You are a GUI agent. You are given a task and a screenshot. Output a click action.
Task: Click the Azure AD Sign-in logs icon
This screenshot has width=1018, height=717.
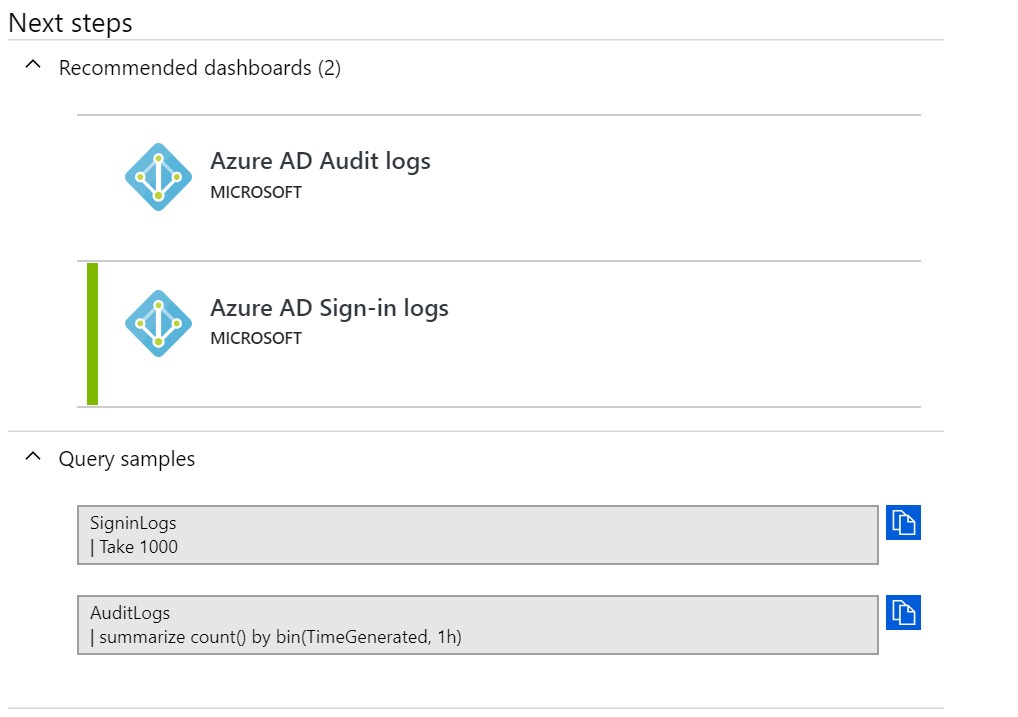click(158, 324)
